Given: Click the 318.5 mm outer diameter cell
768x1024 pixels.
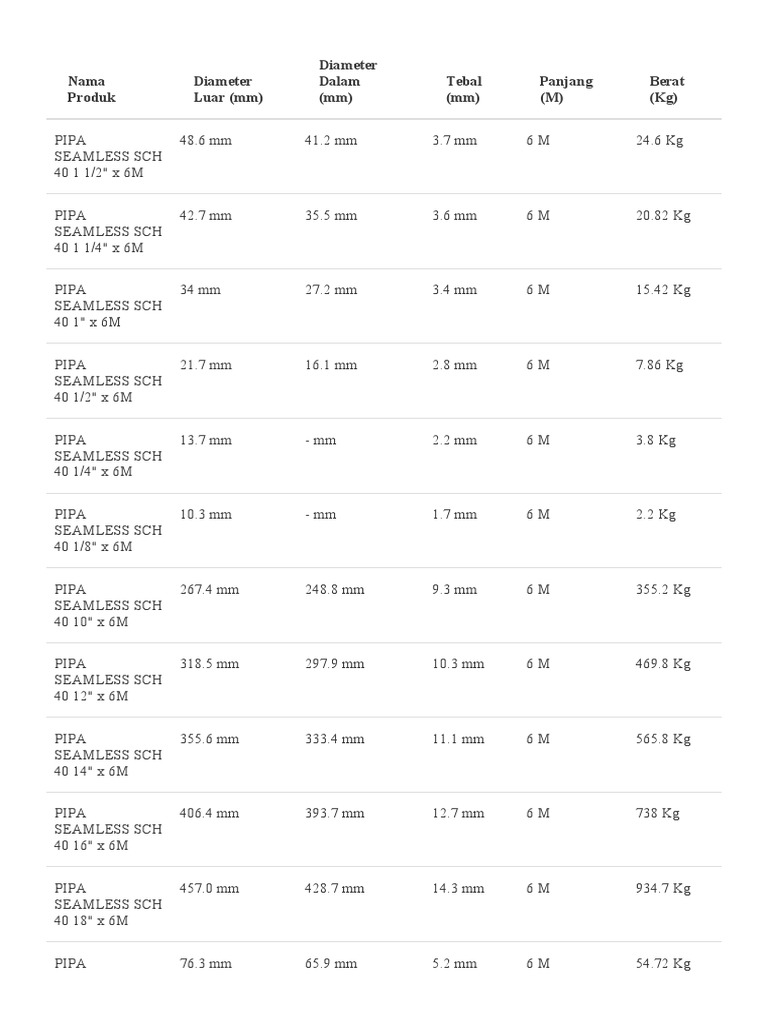Looking at the screenshot, I should click(209, 664).
